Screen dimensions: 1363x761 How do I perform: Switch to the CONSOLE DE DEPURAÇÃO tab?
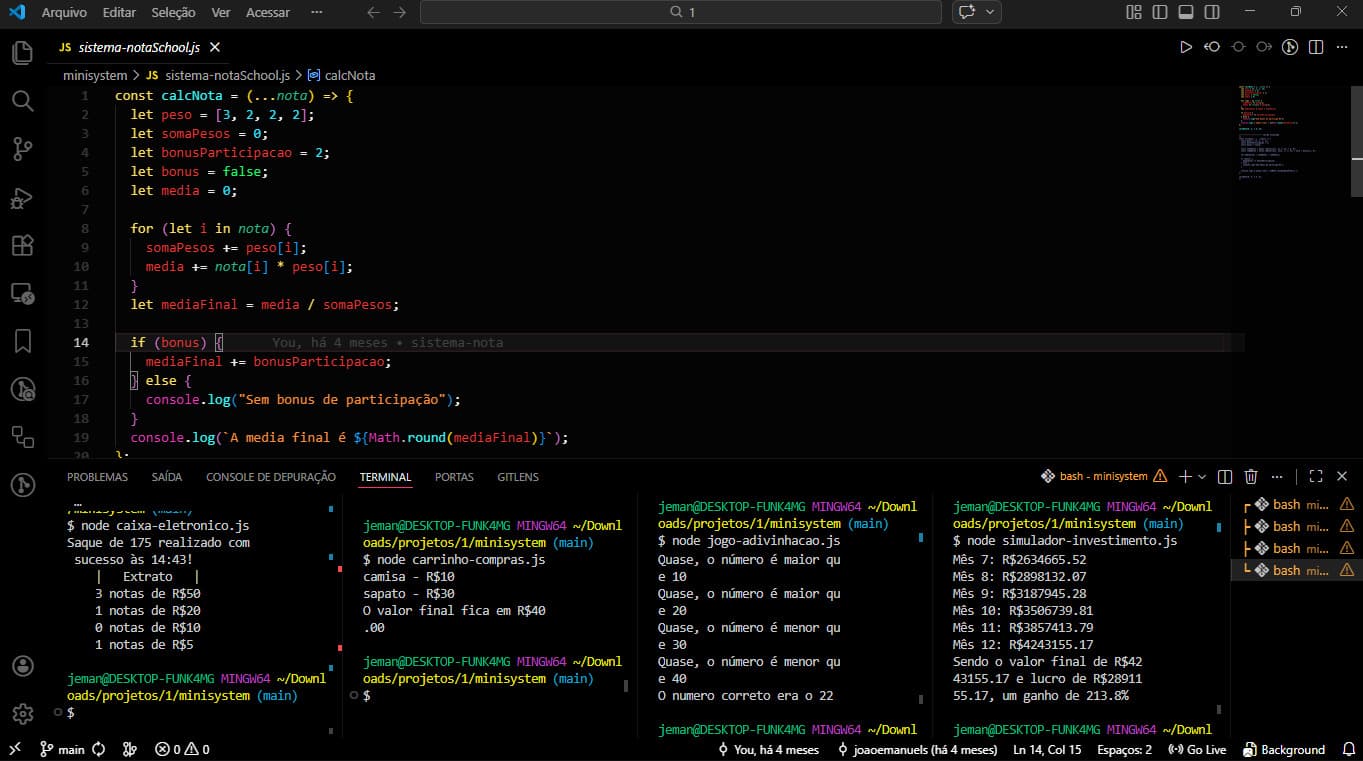click(271, 477)
